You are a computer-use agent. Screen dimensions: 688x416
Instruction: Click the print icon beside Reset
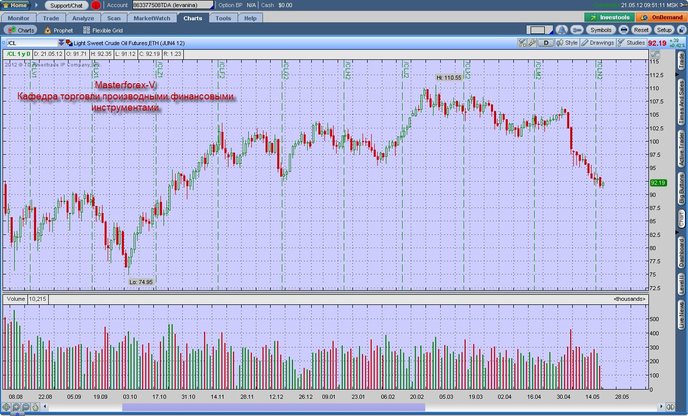[x=623, y=30]
